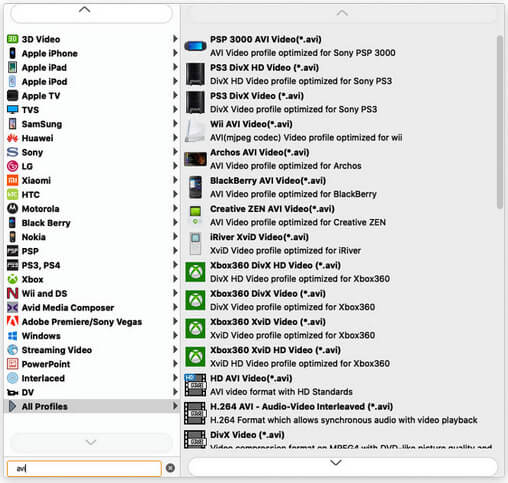Screen dimensions: 508x483
Task: Select PS3 DivX Video (*.avi) profile
Action: coord(339,102)
